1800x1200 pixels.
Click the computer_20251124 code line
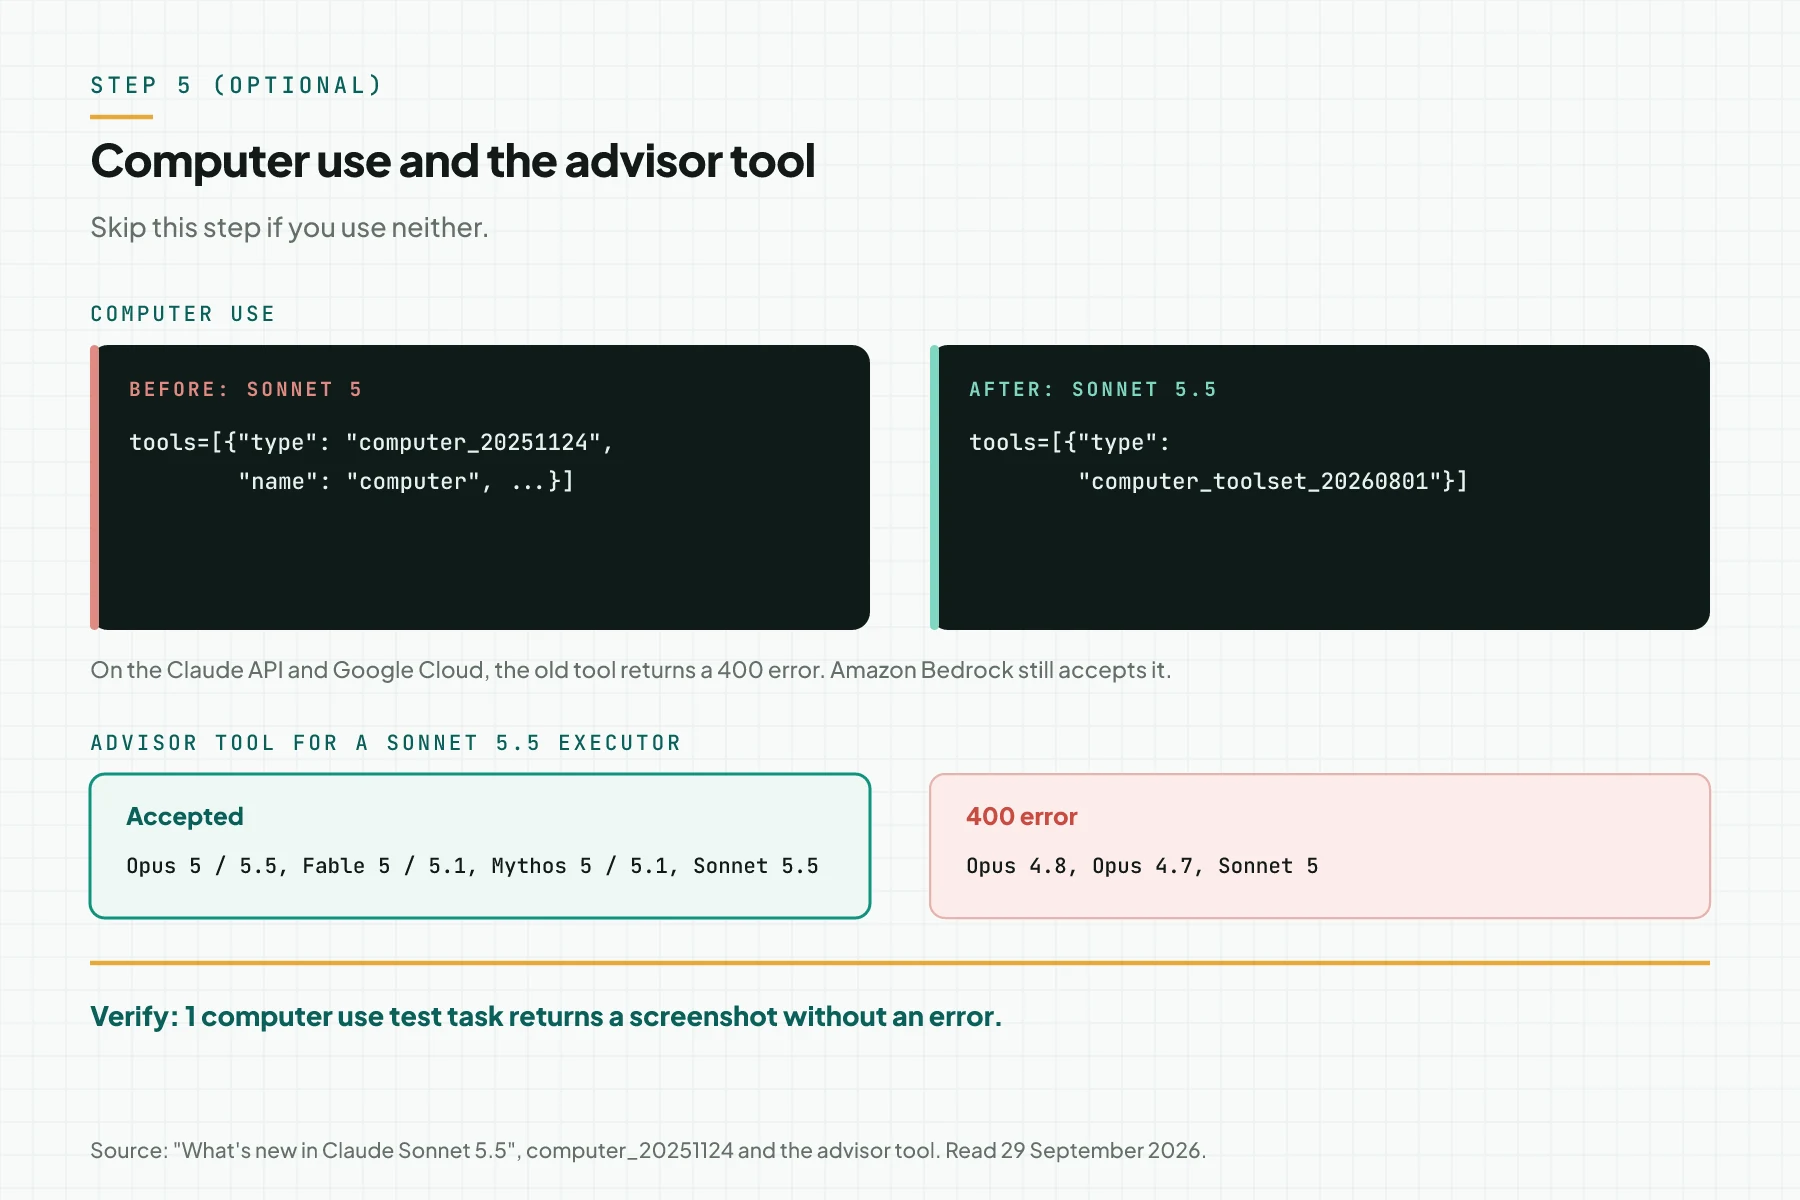click(371, 442)
